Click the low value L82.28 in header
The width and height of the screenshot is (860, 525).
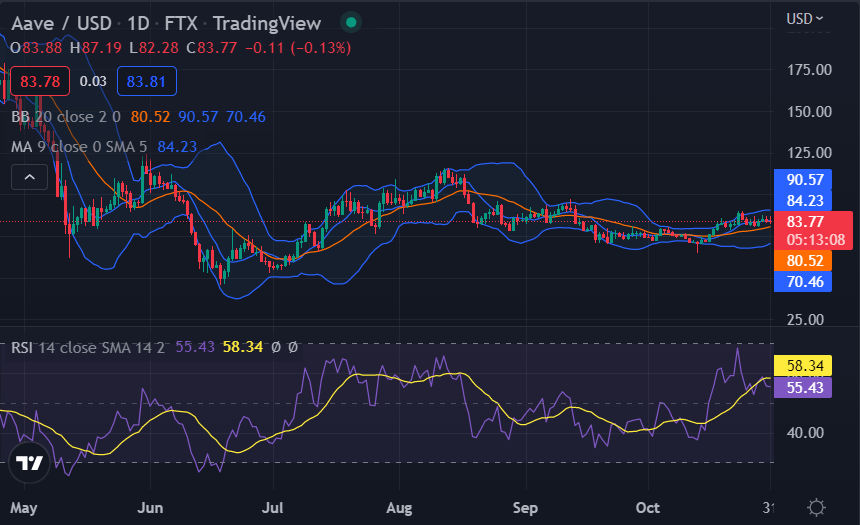(154, 48)
